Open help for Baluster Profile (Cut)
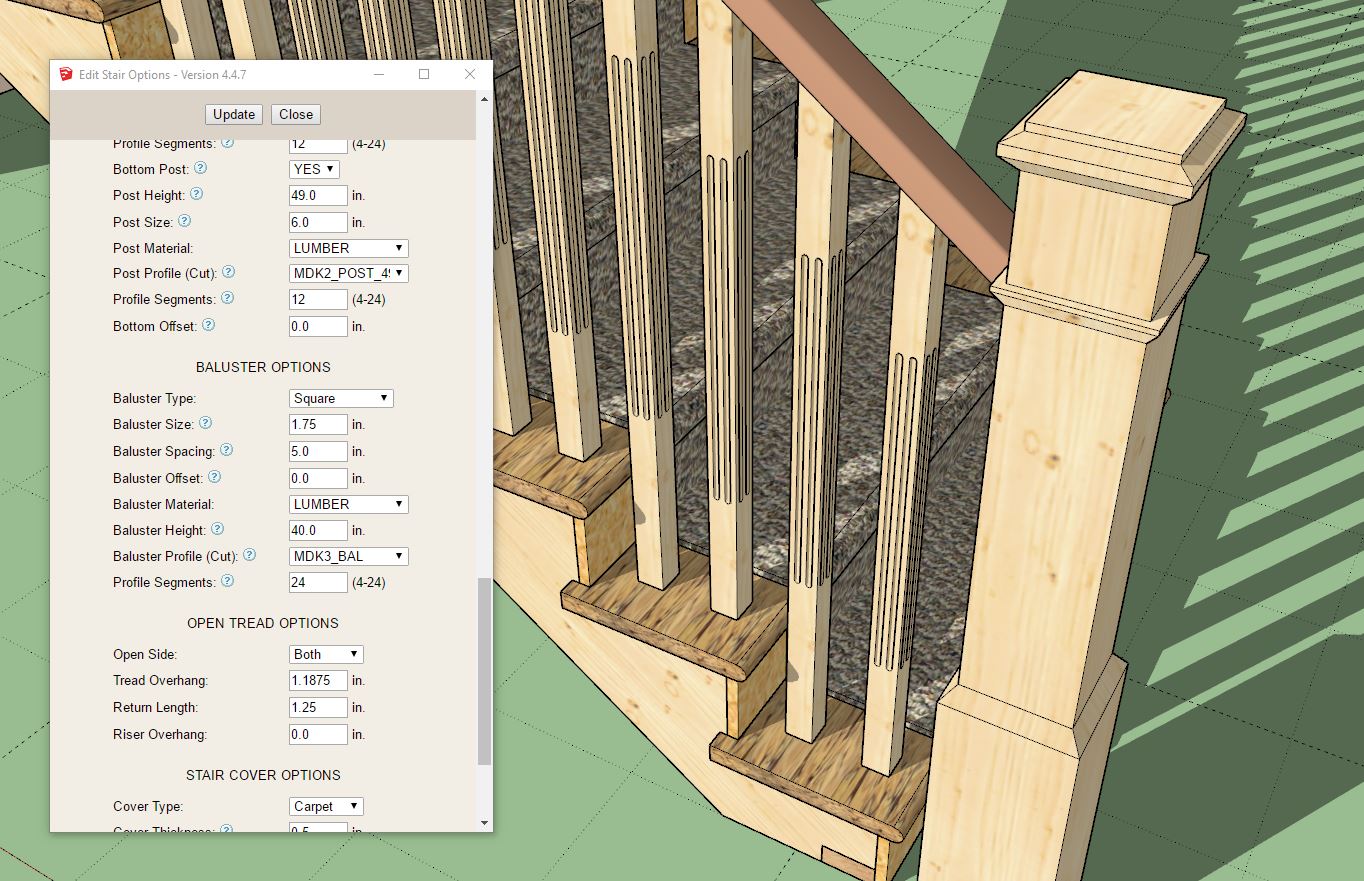Viewport: 1364px width, 881px height. click(249, 555)
